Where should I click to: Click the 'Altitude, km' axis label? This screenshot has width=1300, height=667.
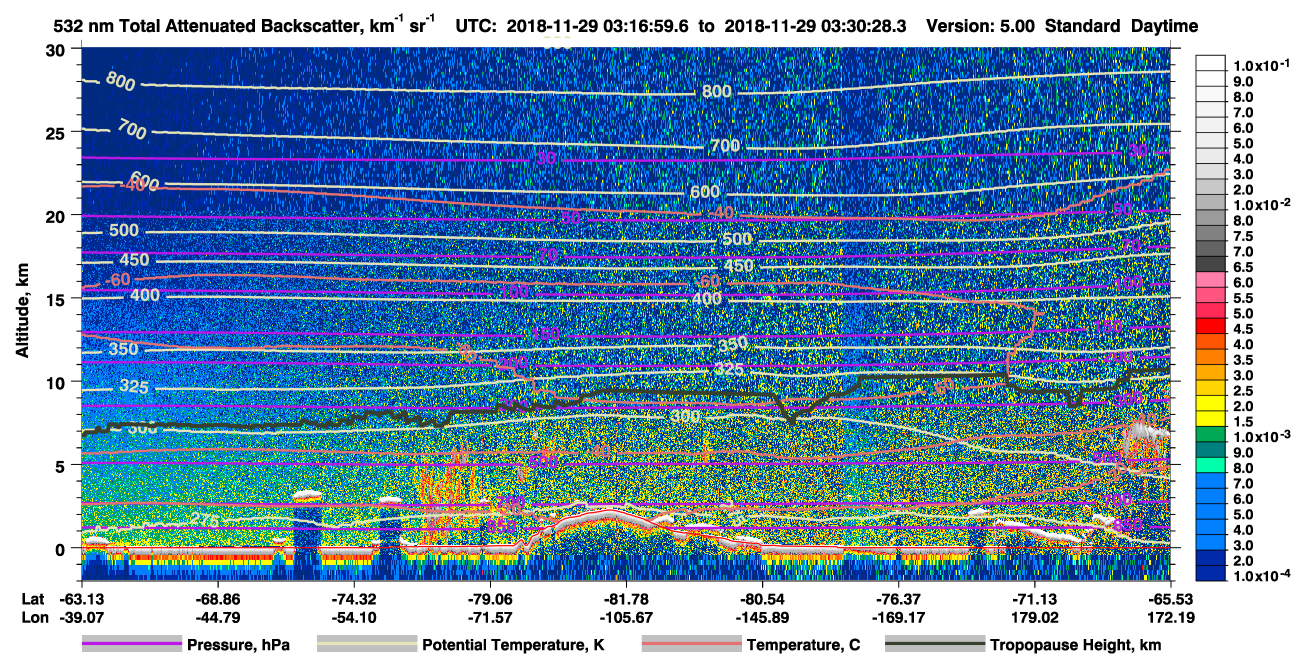click(x=21, y=312)
